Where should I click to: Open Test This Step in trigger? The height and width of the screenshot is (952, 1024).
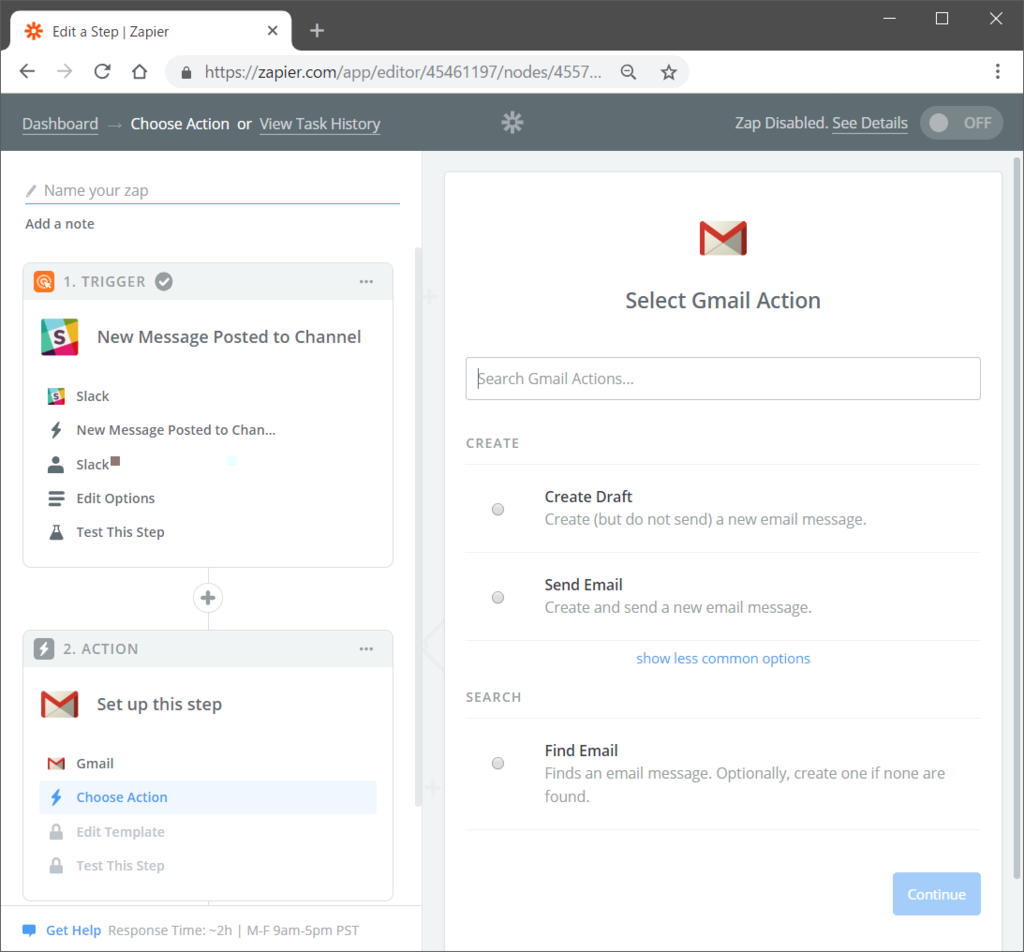pos(208,532)
